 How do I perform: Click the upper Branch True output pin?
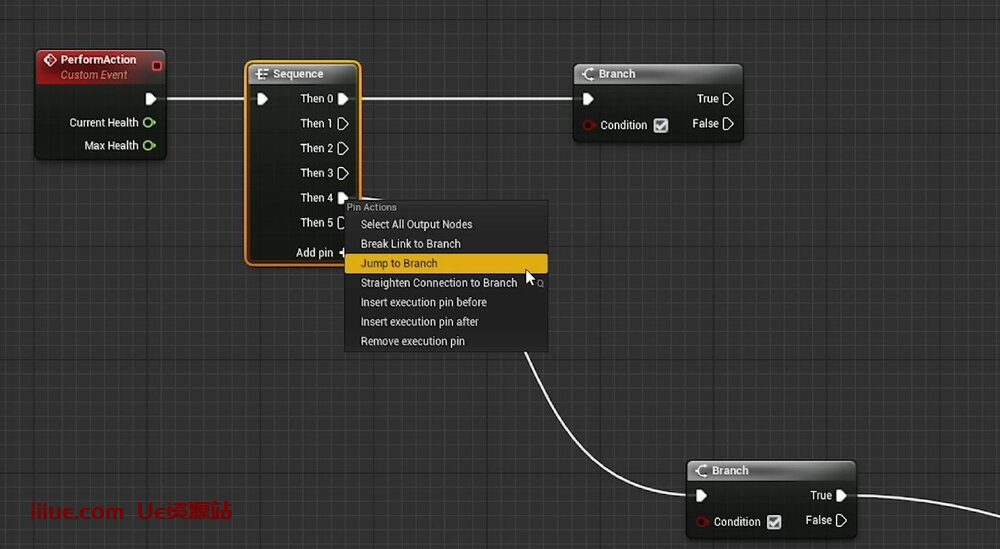[x=728, y=99]
